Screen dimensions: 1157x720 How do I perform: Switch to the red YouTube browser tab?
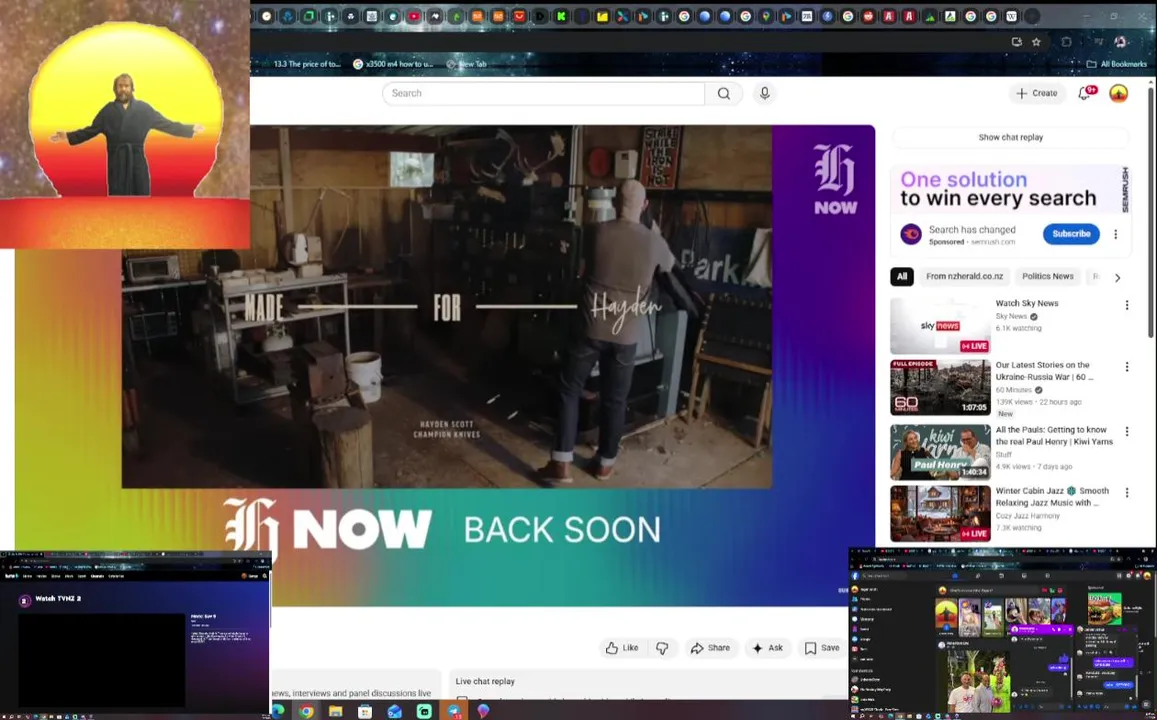coord(414,16)
